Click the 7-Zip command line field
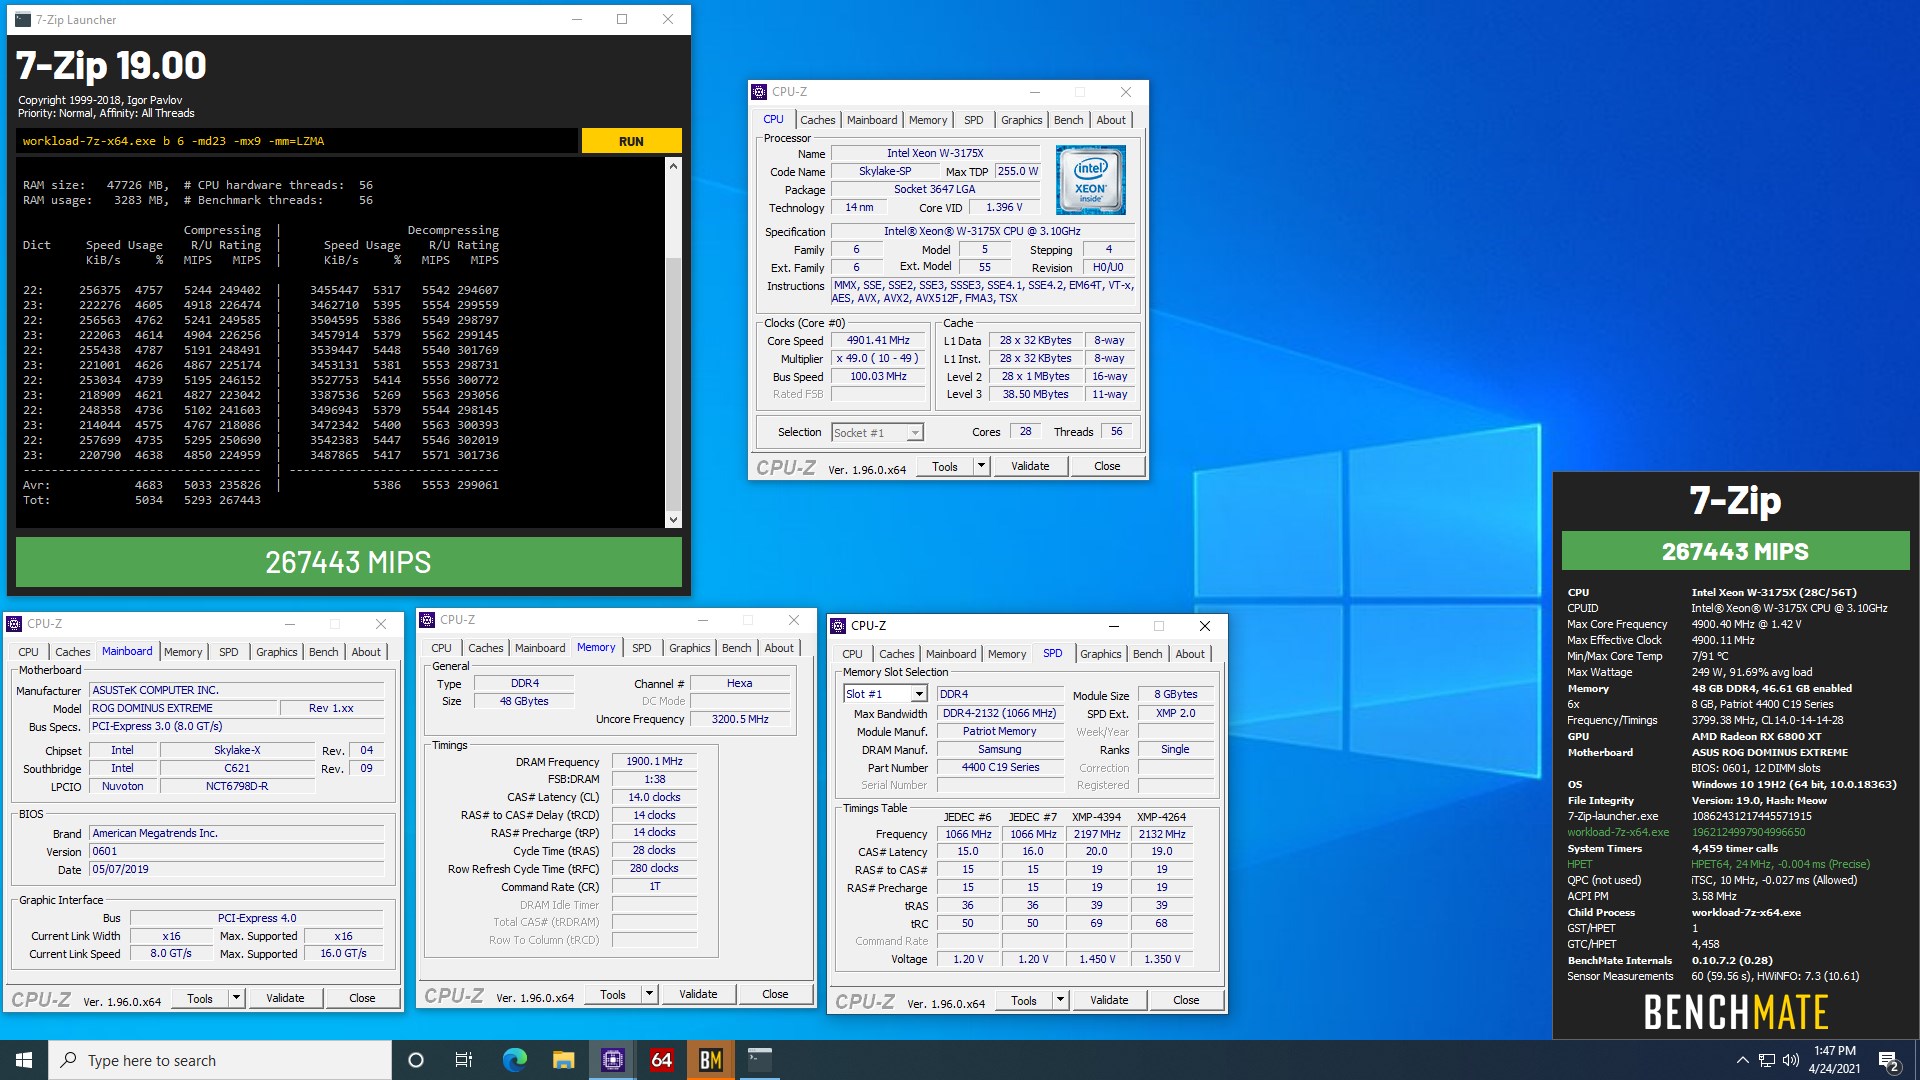Image resolution: width=1920 pixels, height=1080 pixels. click(x=297, y=141)
